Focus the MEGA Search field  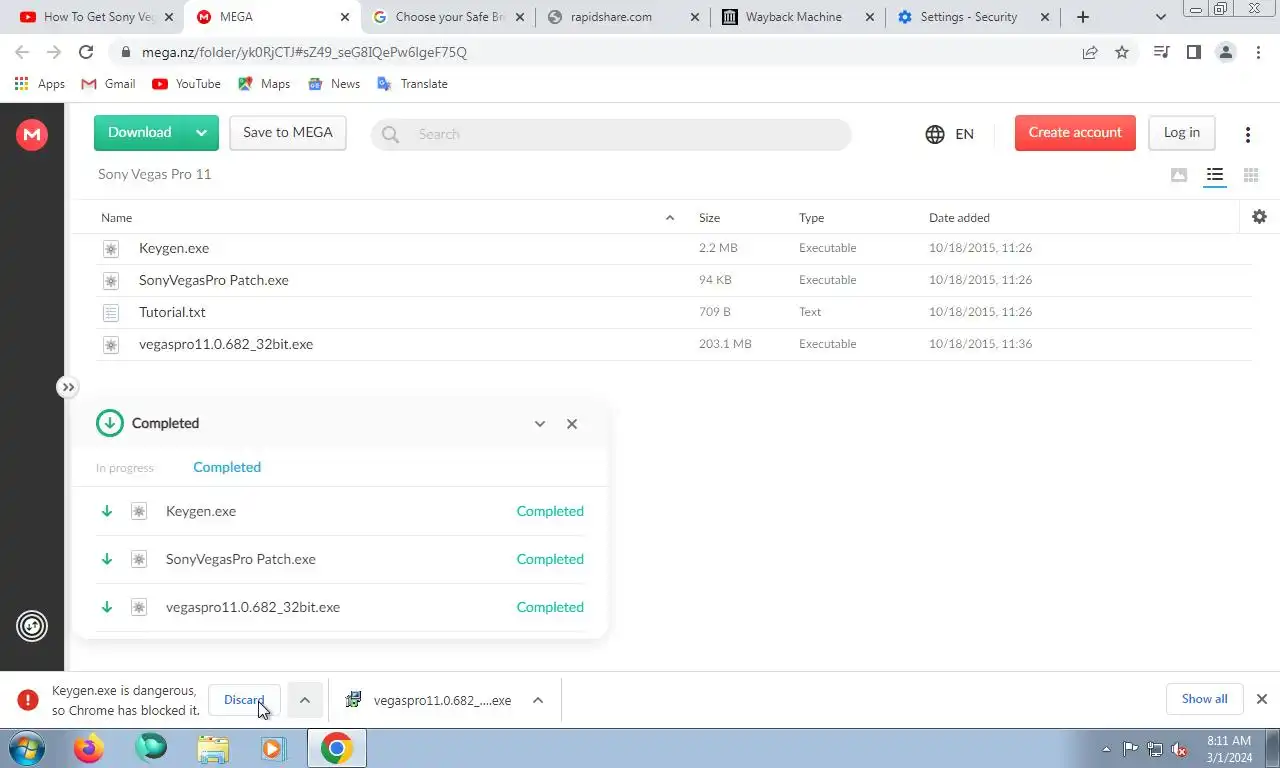(x=611, y=134)
